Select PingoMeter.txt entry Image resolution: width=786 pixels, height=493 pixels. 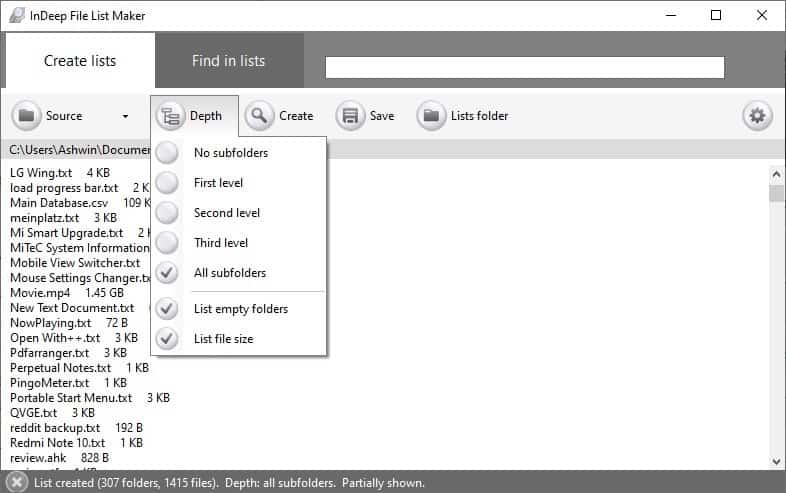coord(69,383)
